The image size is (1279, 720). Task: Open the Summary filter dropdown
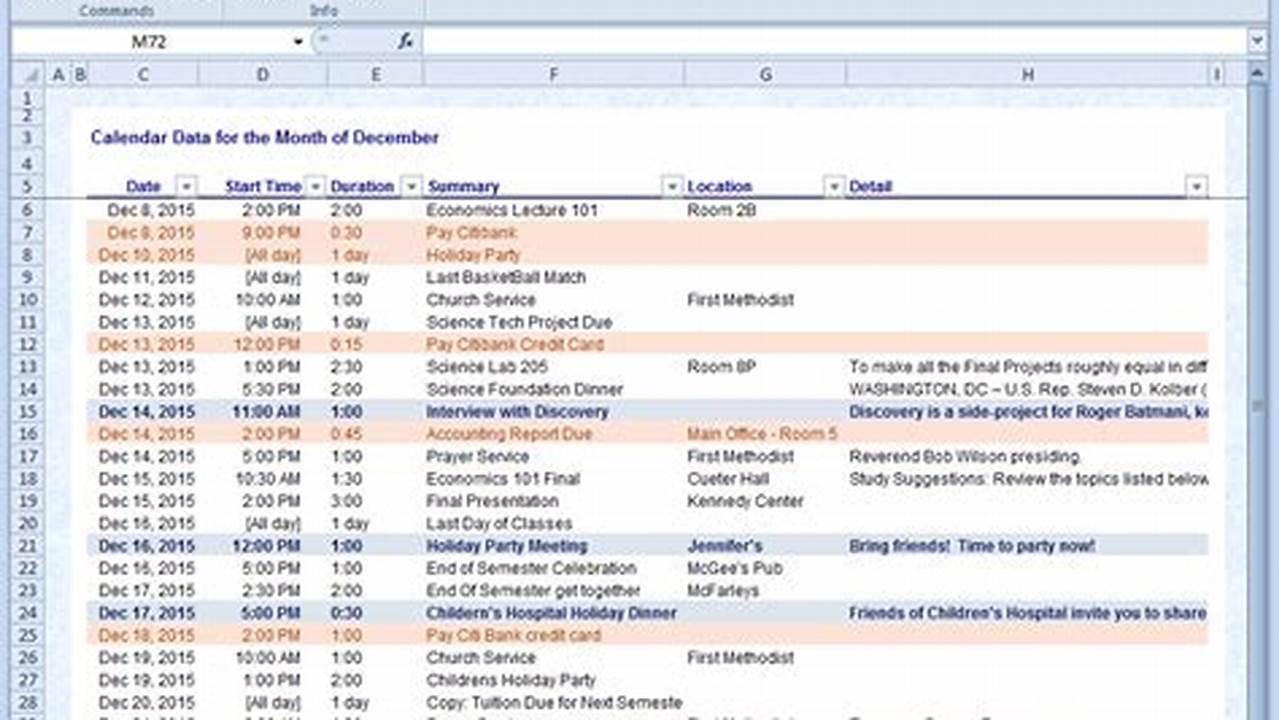pos(672,186)
